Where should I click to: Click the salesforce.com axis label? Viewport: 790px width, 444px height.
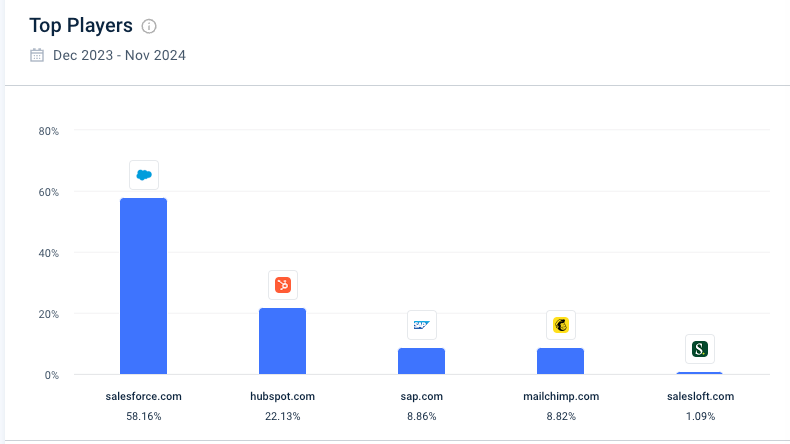[x=143, y=396]
